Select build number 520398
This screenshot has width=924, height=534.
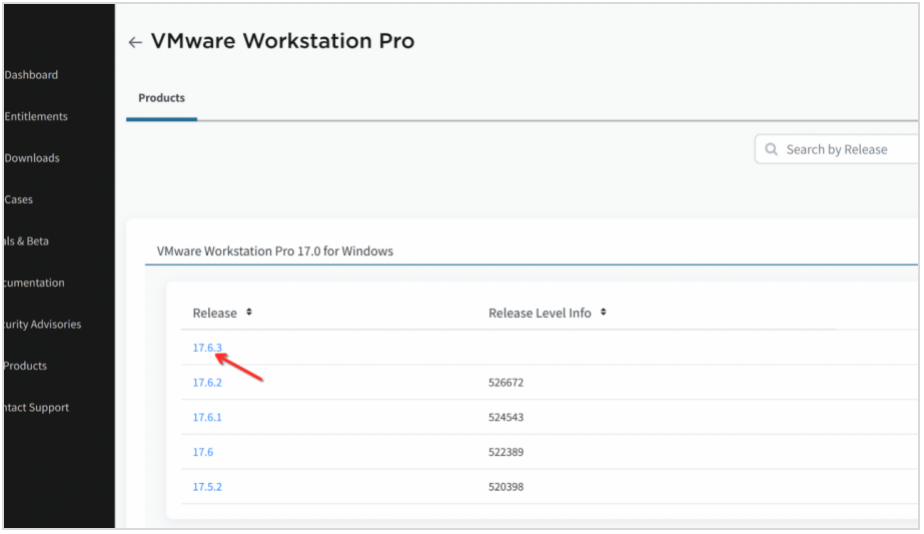coord(506,487)
